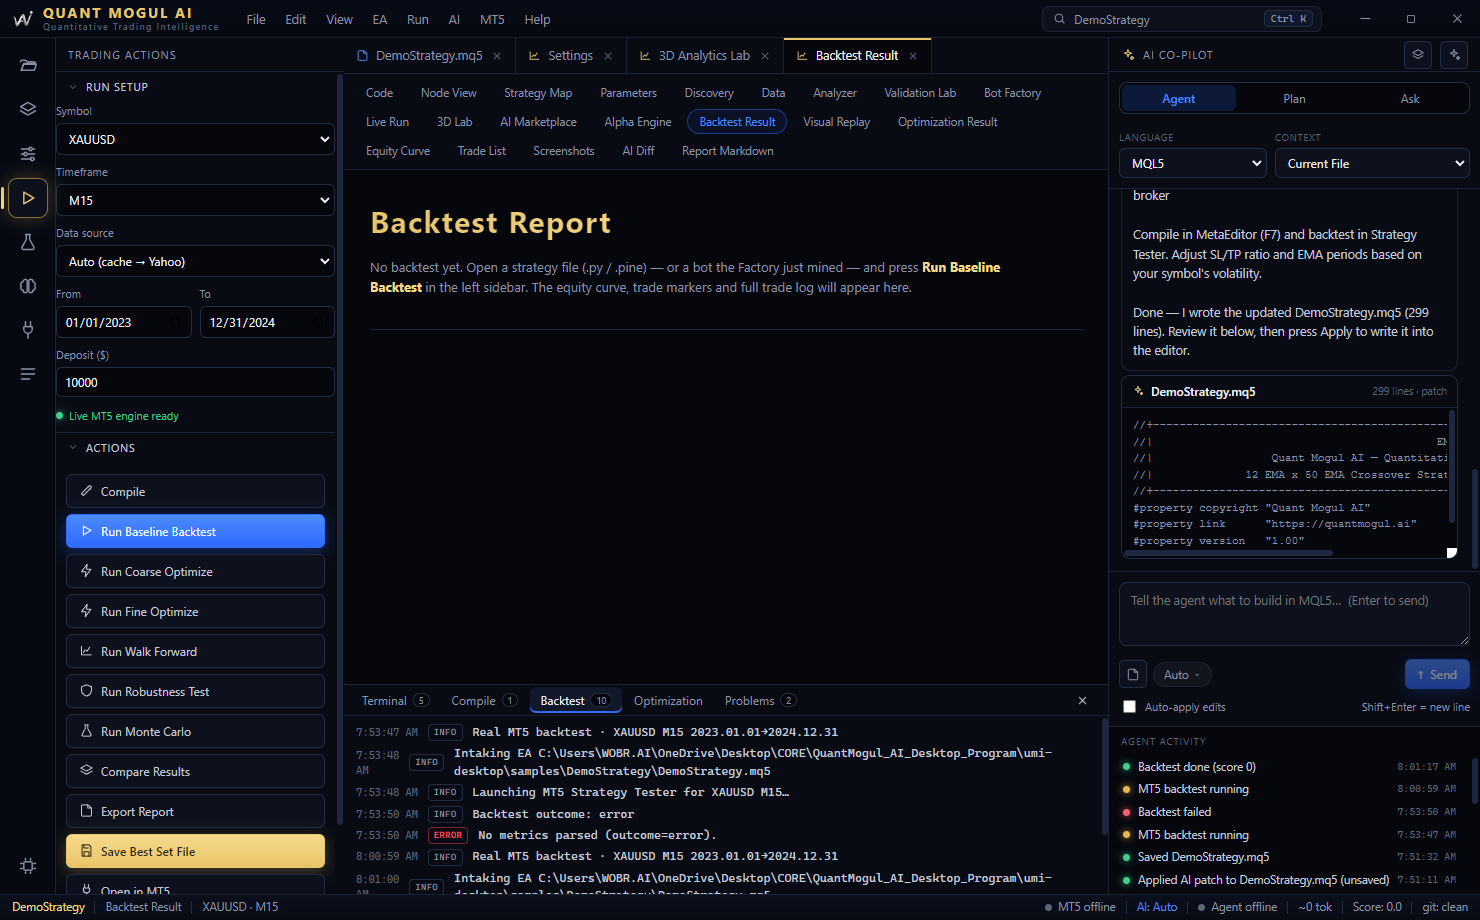This screenshot has height=920, width=1480.
Task: Open the To date calendar picker
Action: 318,323
